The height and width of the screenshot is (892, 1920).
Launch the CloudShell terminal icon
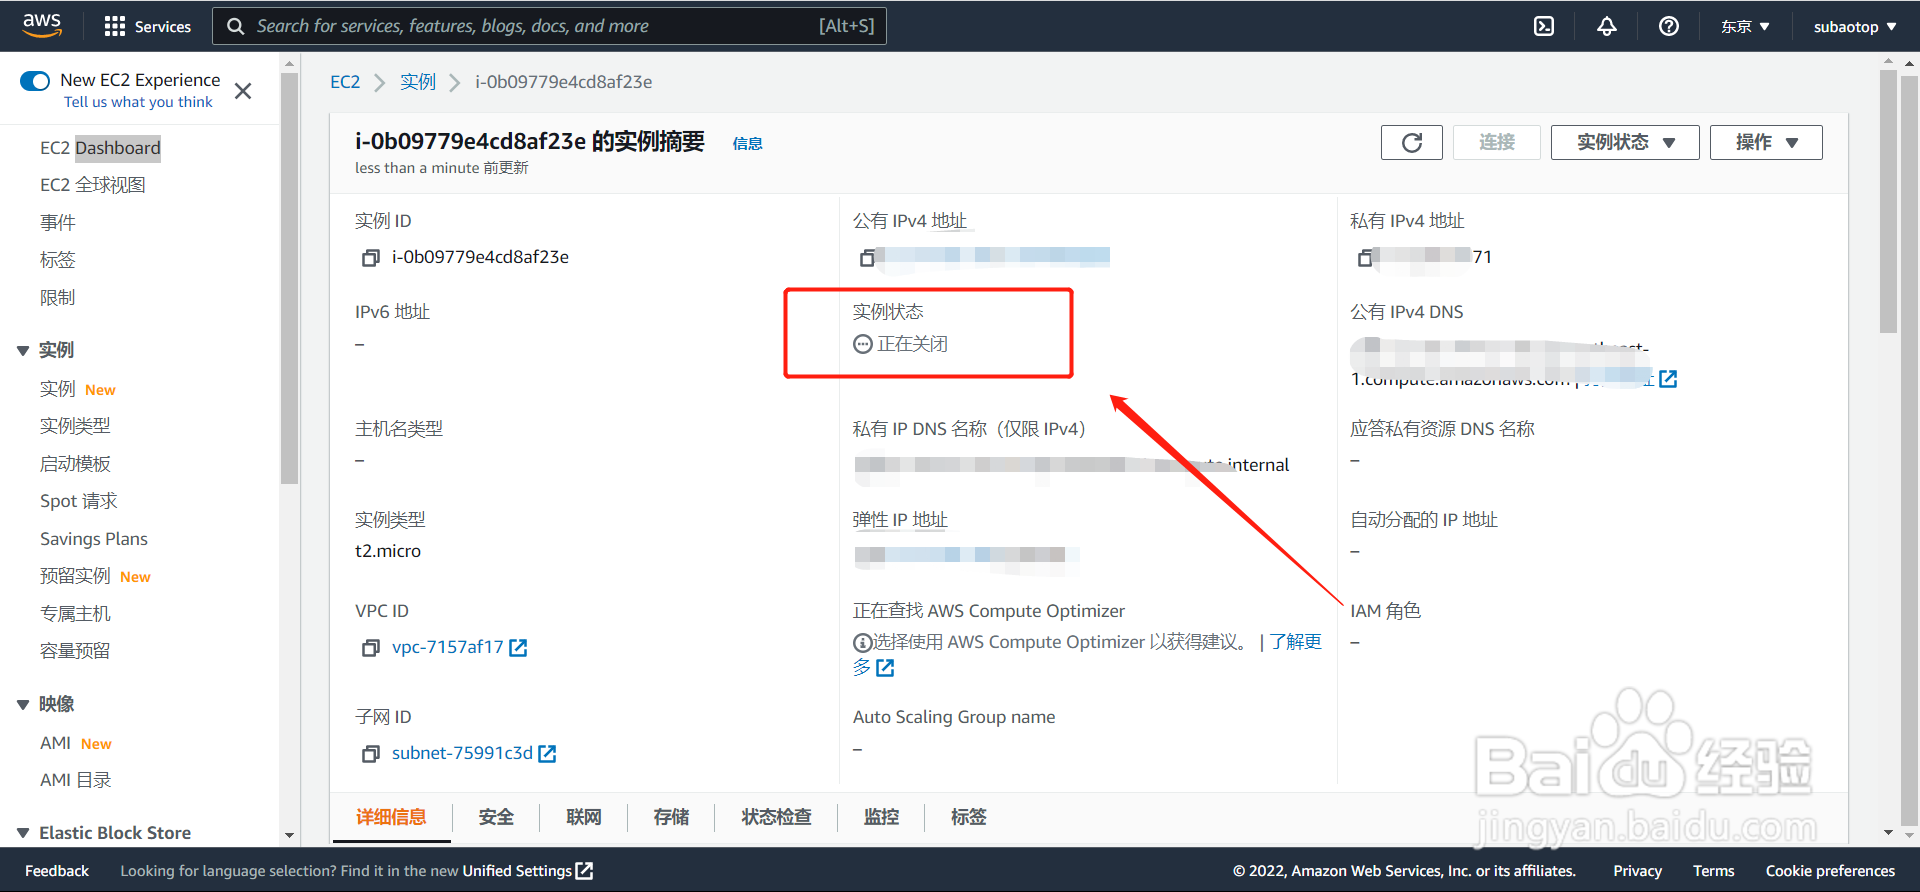(1544, 26)
